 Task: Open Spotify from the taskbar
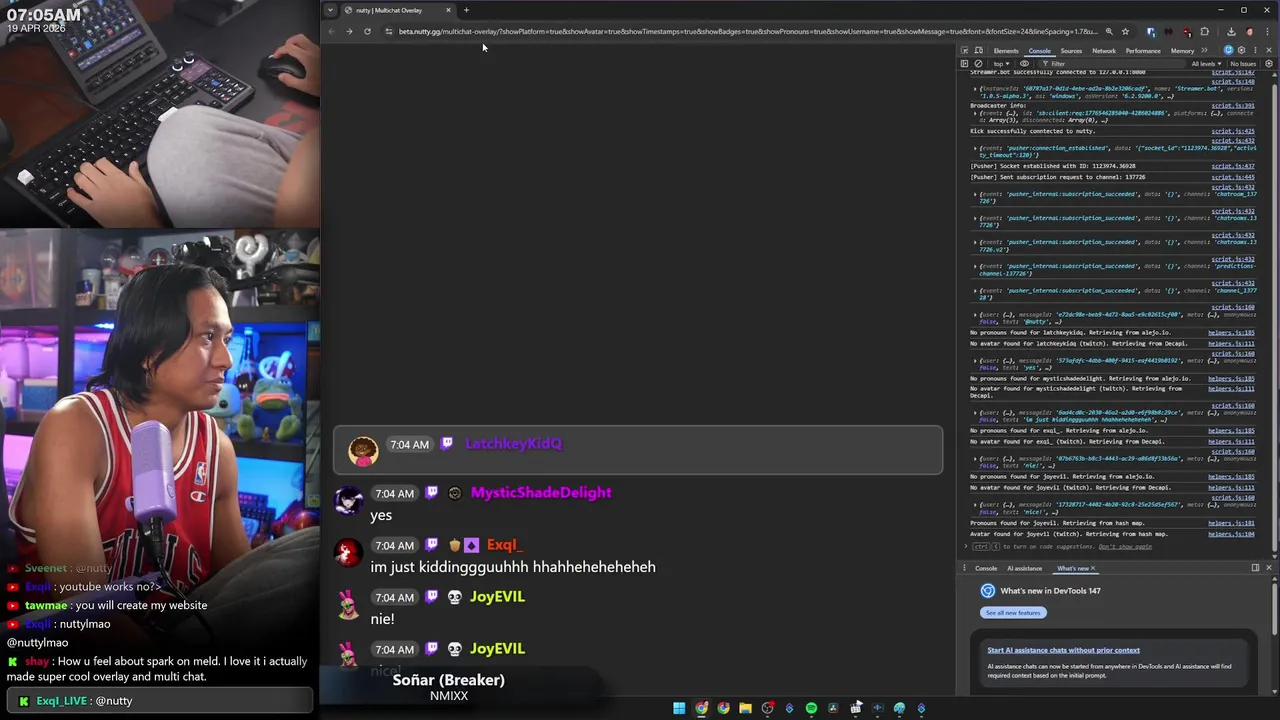pyautogui.click(x=811, y=708)
